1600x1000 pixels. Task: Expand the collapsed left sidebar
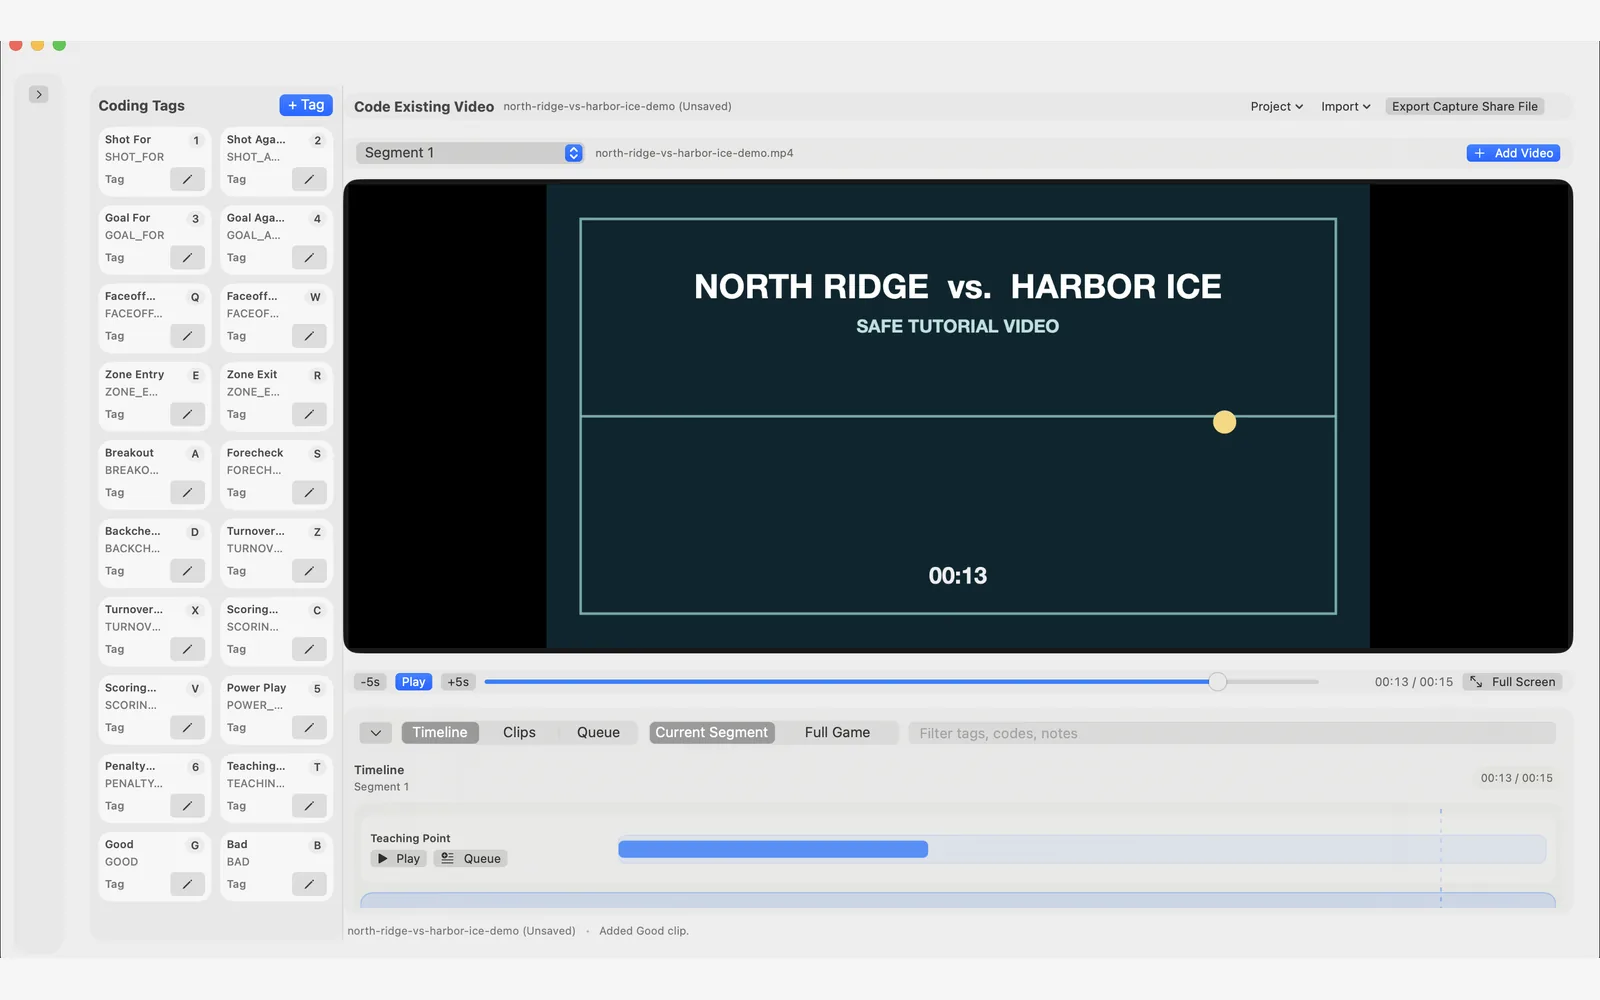click(x=39, y=94)
